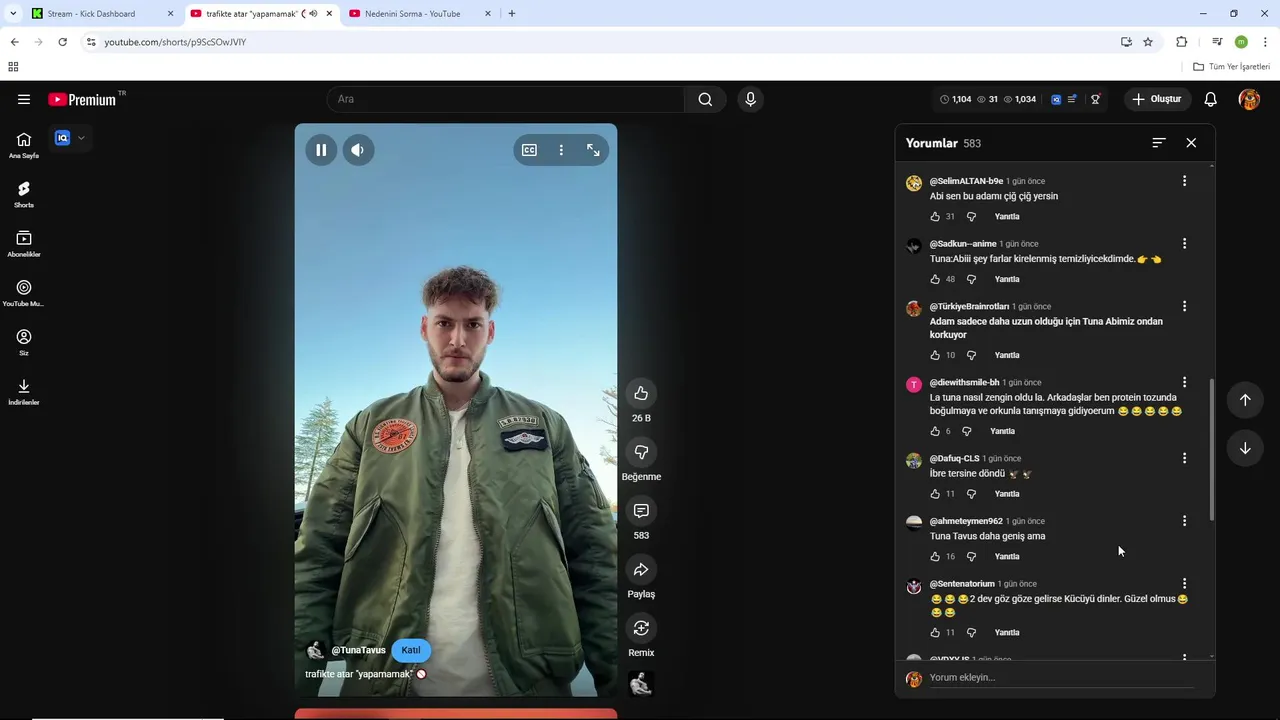
Task: Click the Oluştur create button
Action: tap(1156, 99)
